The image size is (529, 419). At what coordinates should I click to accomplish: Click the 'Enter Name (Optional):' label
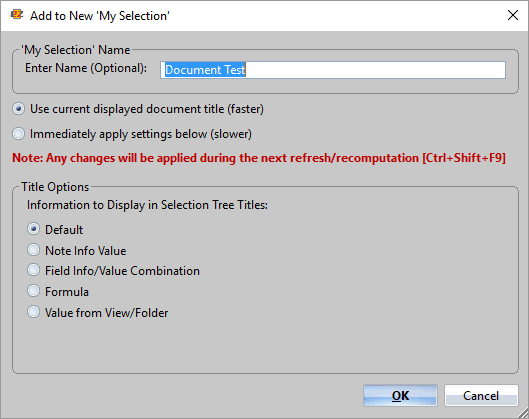point(86,68)
